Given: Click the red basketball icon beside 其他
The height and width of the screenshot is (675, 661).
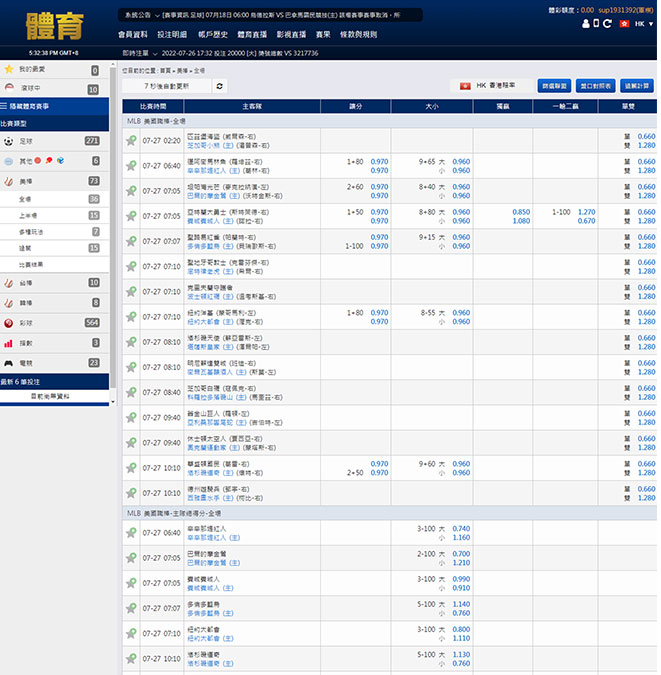Looking at the screenshot, I should click(x=38, y=161).
